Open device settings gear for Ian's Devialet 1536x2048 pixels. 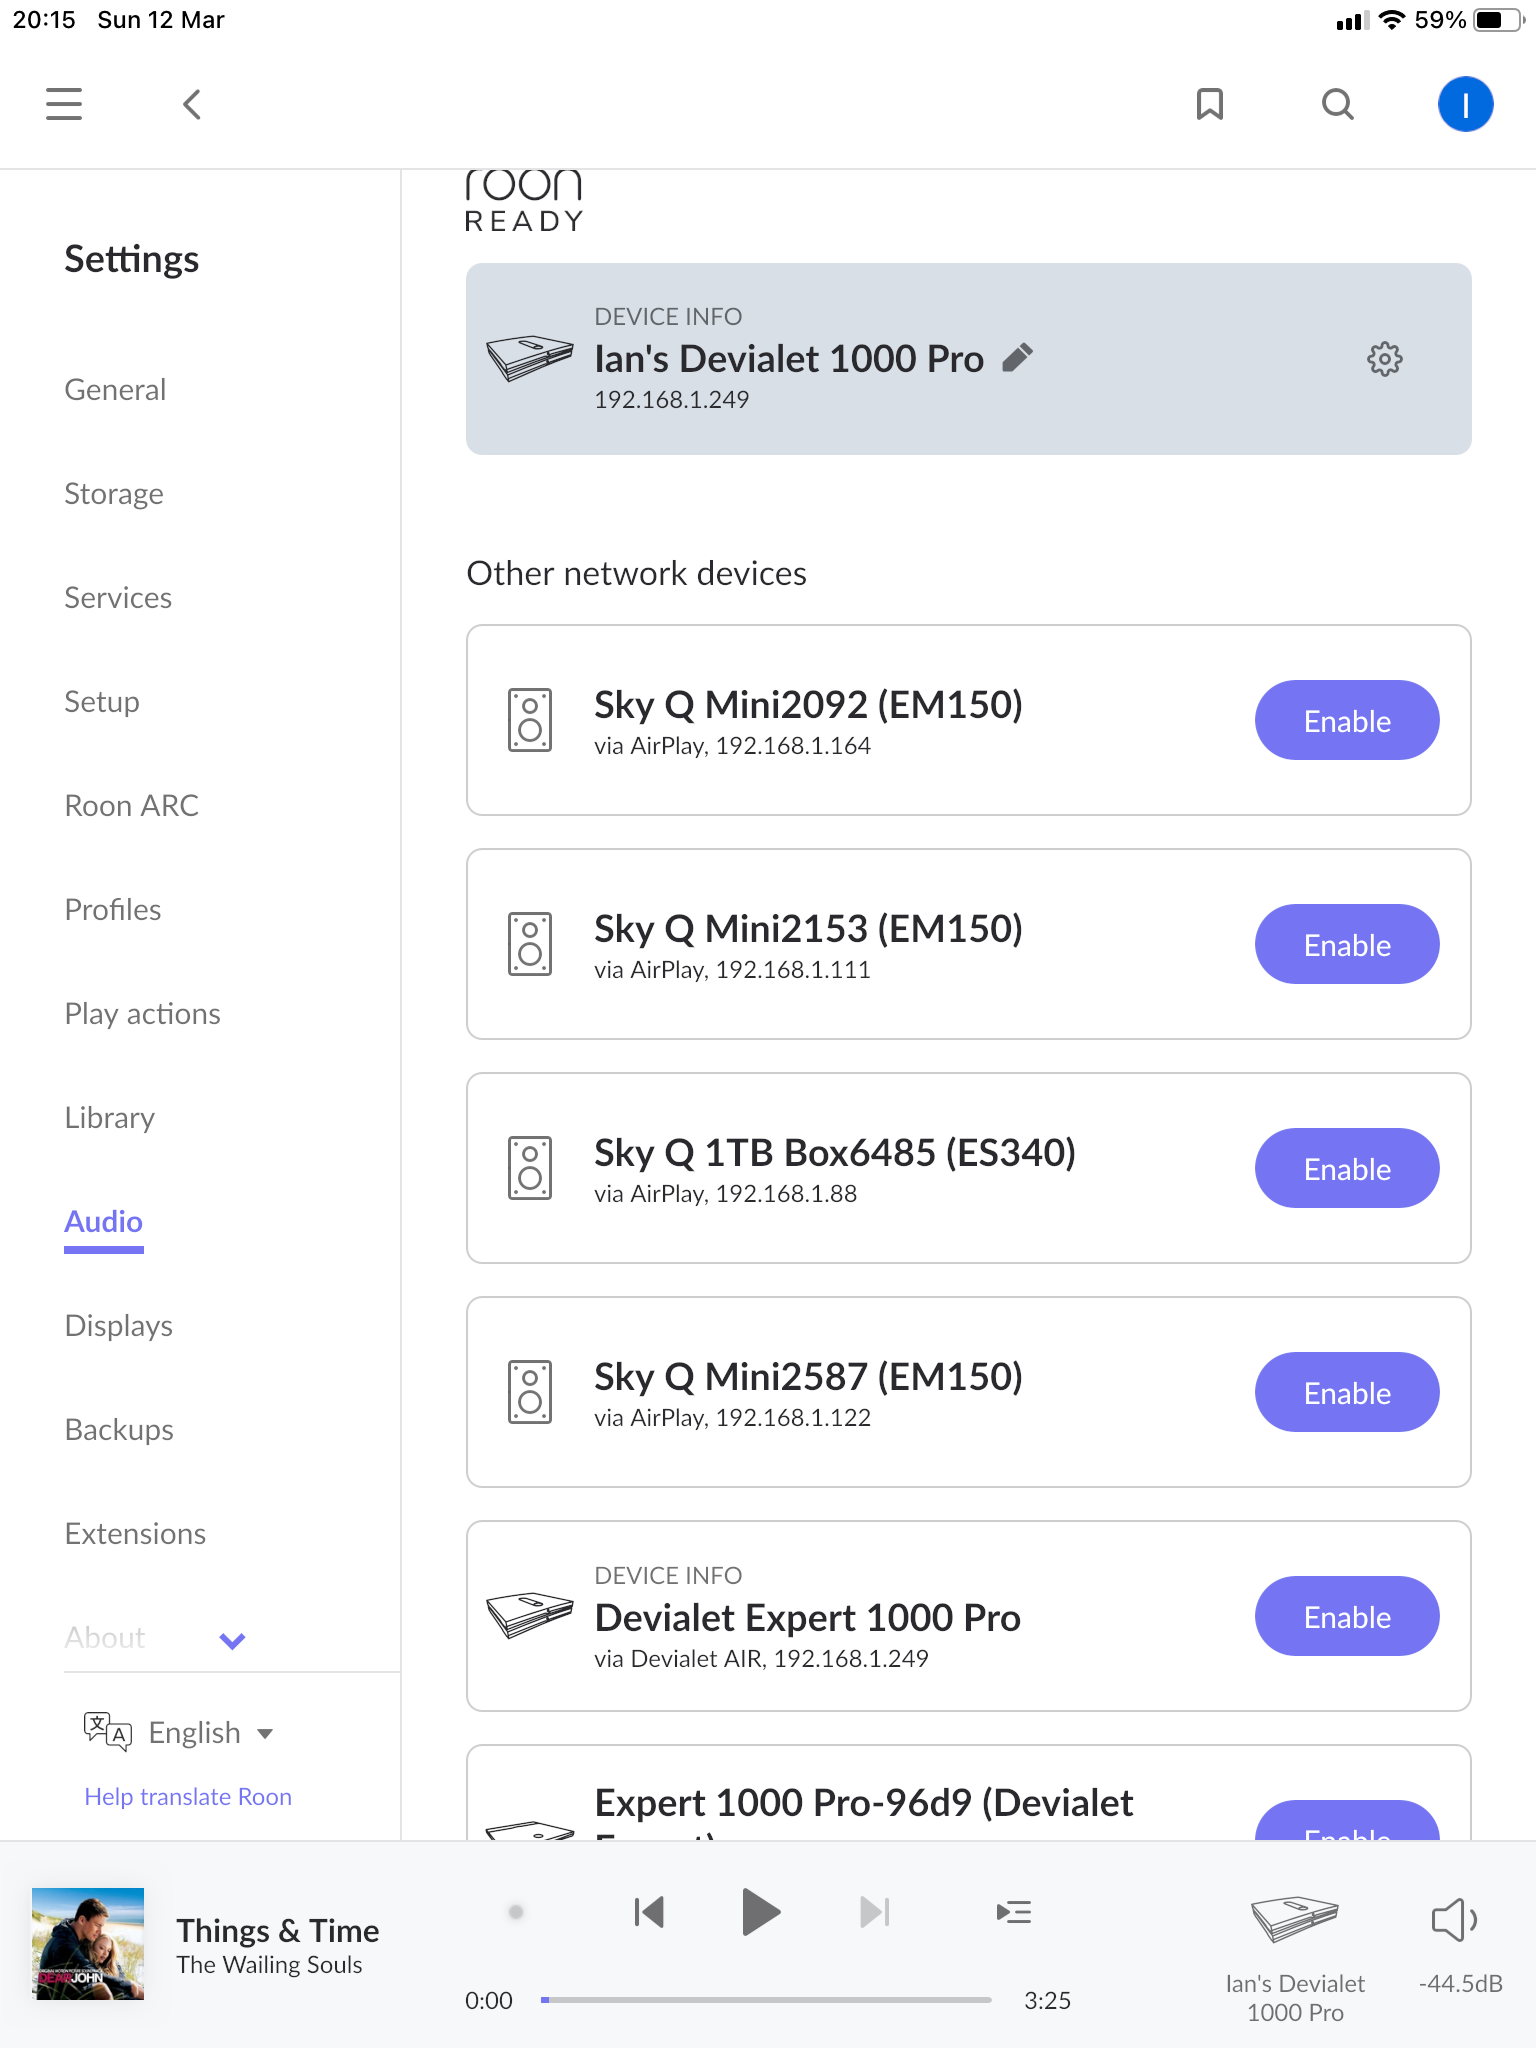(1385, 359)
